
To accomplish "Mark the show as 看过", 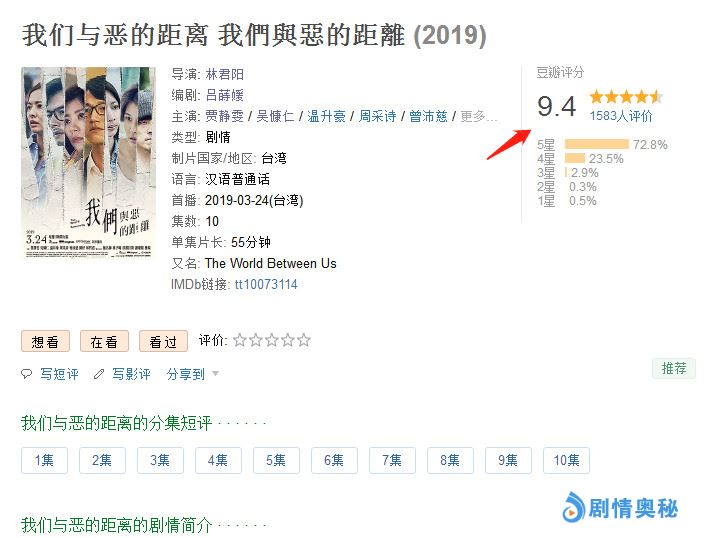I will coord(163,341).
